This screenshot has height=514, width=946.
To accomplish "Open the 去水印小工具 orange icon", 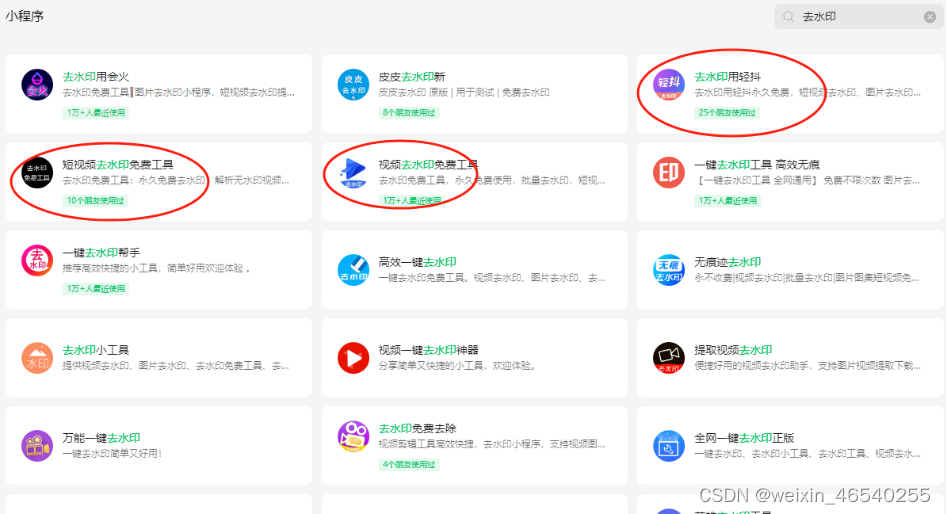I will (x=37, y=358).
